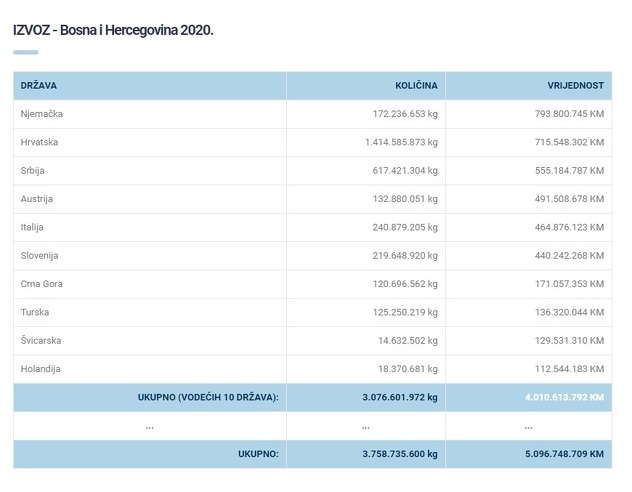The image size is (632, 492).
Task: Click the UKUPNO (VODEĆIH 10 DRŽAVA) label
Action: tap(208, 397)
